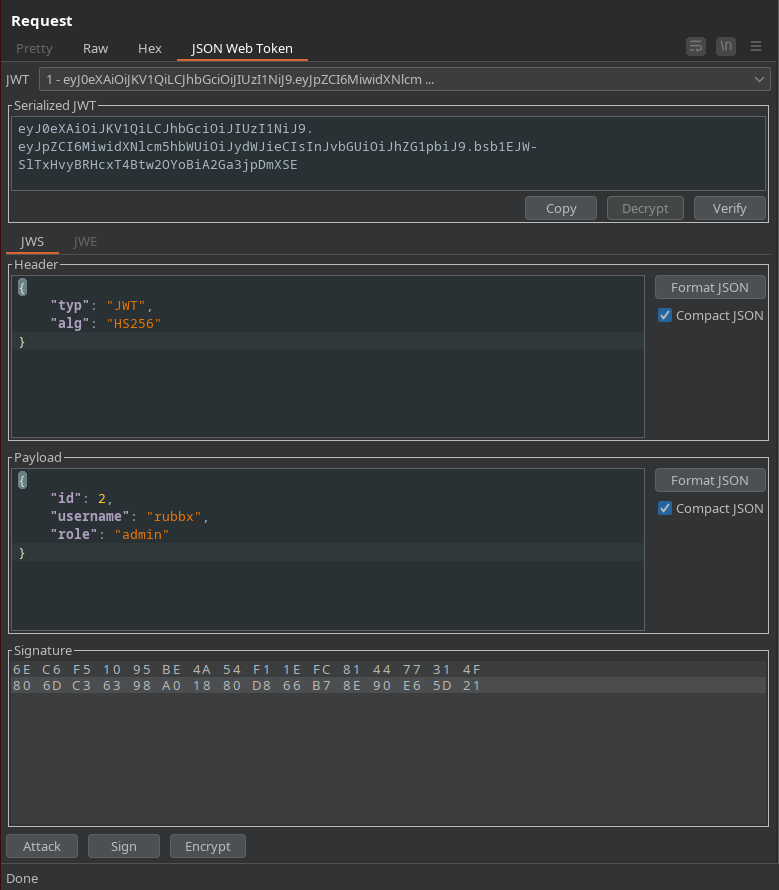Select the JSON Web Token tab
Image resolution: width=779 pixels, height=890 pixels.
click(242, 49)
